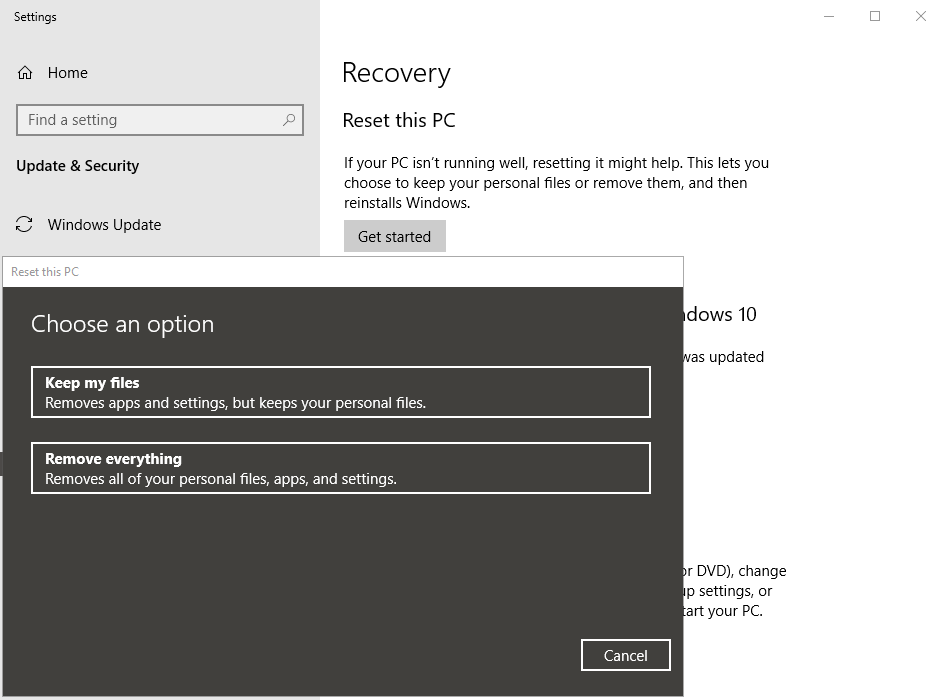This screenshot has height=700, width=944.
Task: Click the Home house icon
Action: (x=25, y=73)
